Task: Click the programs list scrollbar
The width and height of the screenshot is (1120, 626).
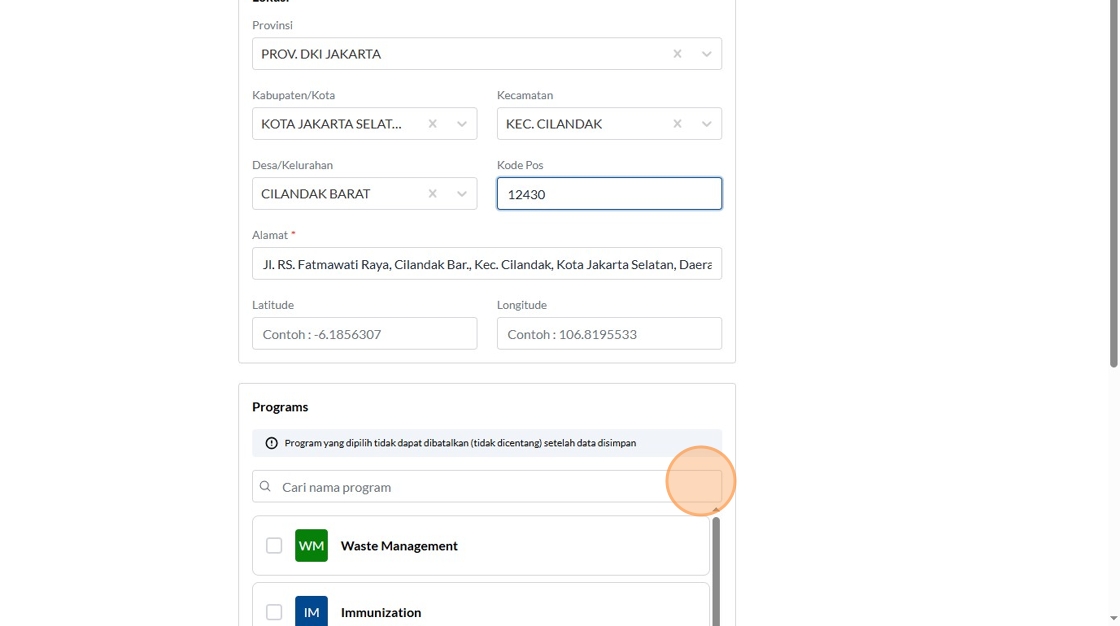Action: pos(716,570)
